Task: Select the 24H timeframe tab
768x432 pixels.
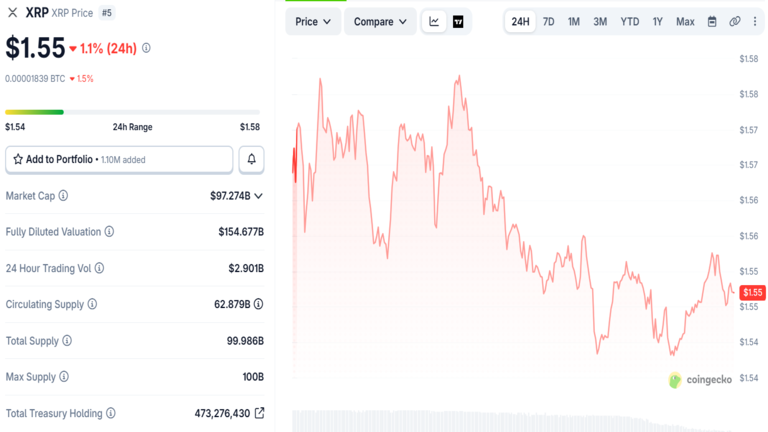Action: point(520,22)
